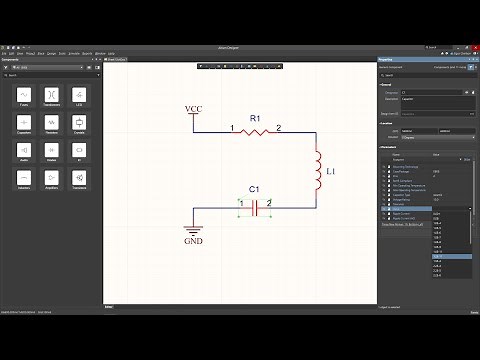The image size is (480, 360).
Task: Choose the highlighted entry in Value list
Action: click(x=452, y=257)
